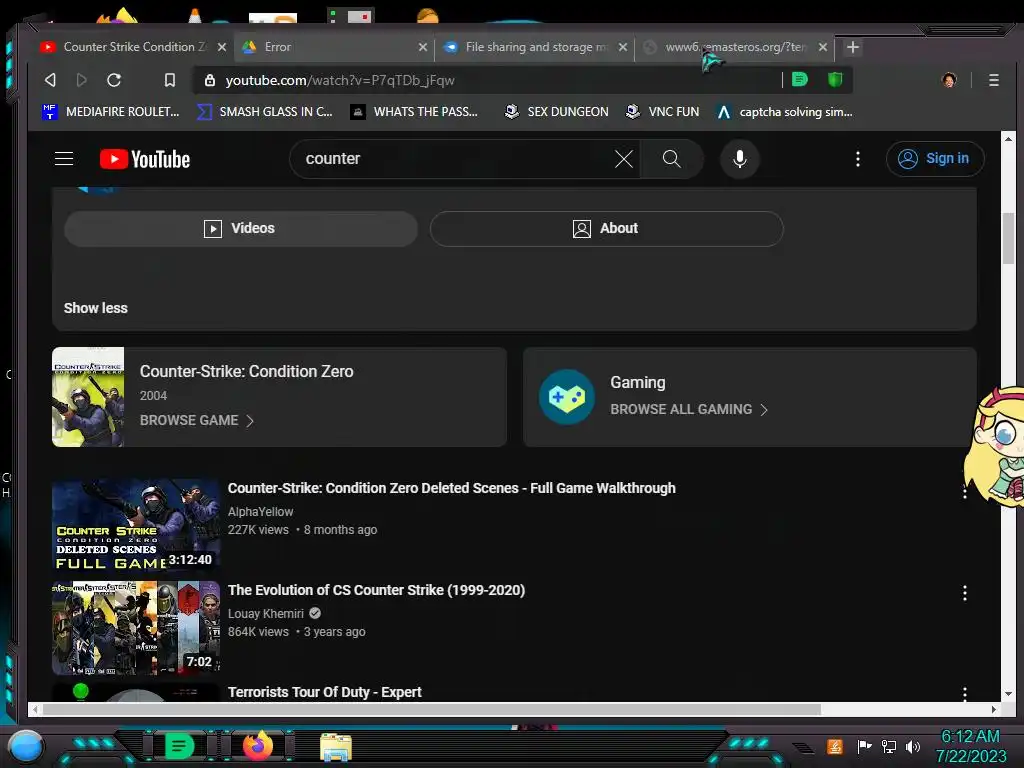Open options for Condition Zero Deleted Scenes video
Image resolution: width=1024 pixels, height=768 pixels.
pyautogui.click(x=965, y=492)
